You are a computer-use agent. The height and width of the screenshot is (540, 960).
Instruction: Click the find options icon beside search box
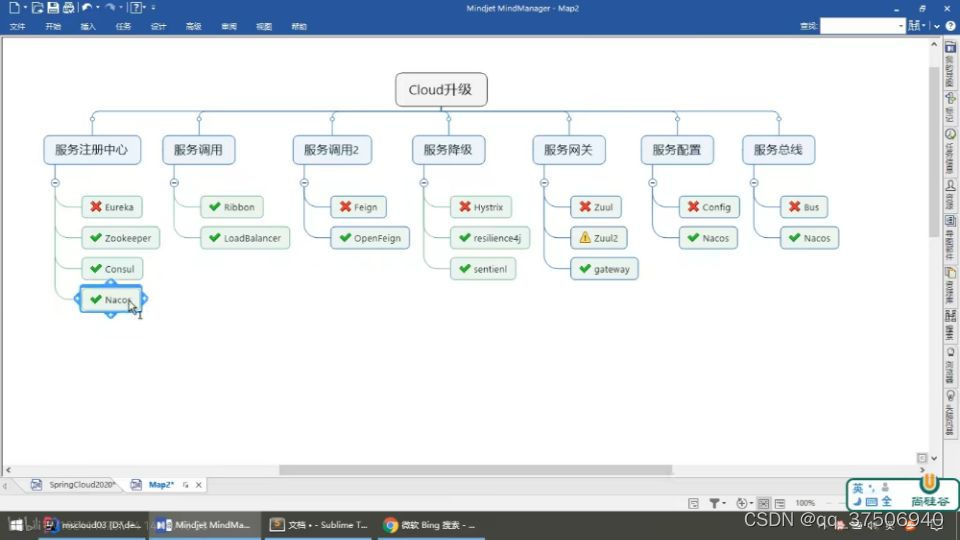pyautogui.click(x=914, y=26)
